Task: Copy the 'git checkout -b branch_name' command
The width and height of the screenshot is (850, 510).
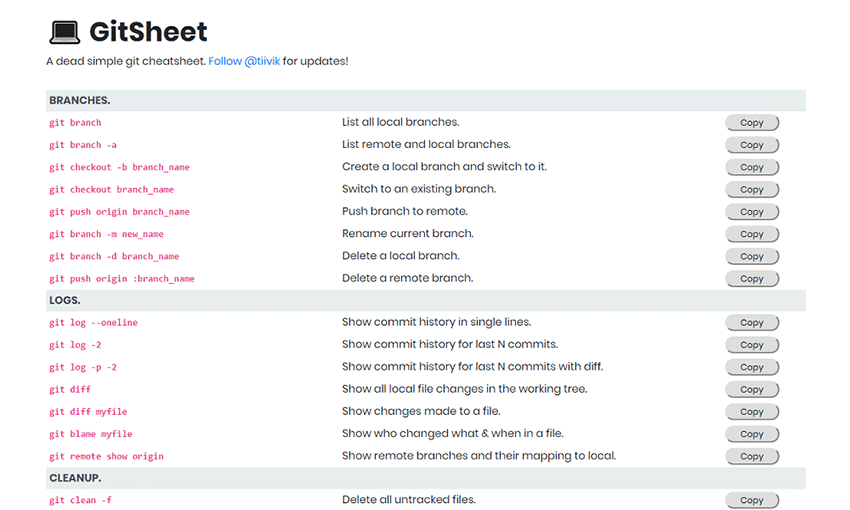Action: (x=752, y=167)
